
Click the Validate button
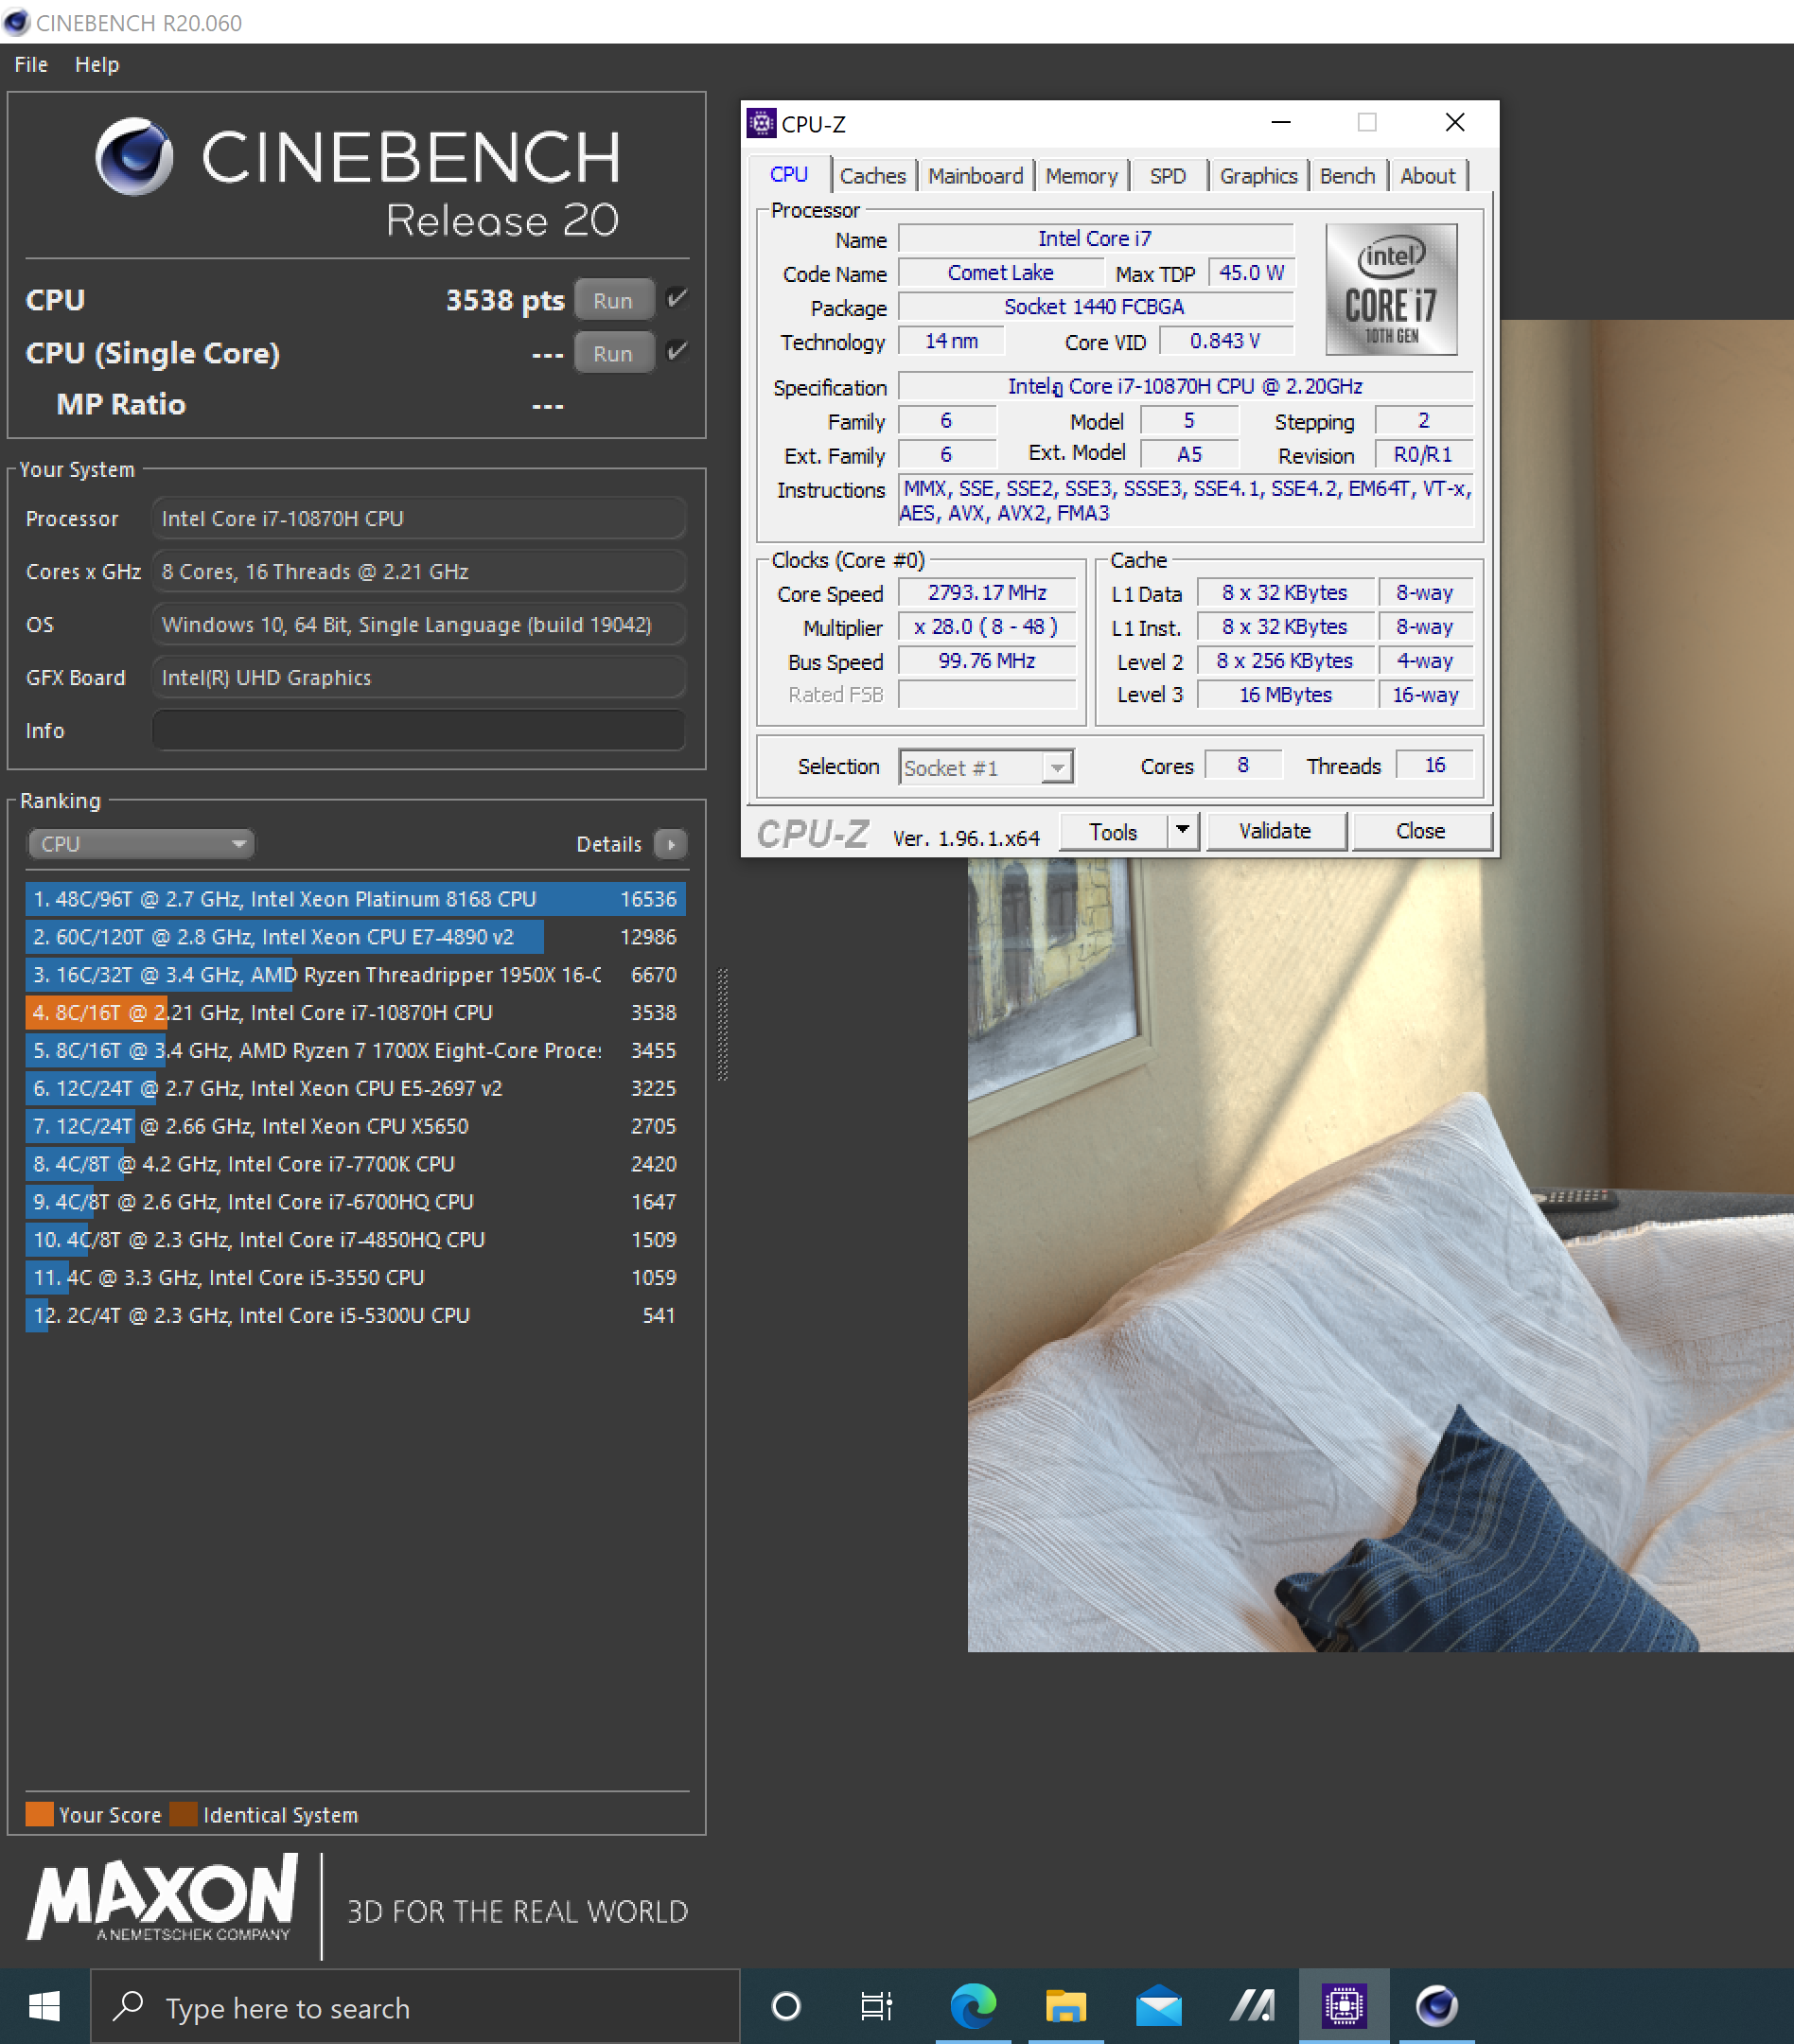point(1275,831)
